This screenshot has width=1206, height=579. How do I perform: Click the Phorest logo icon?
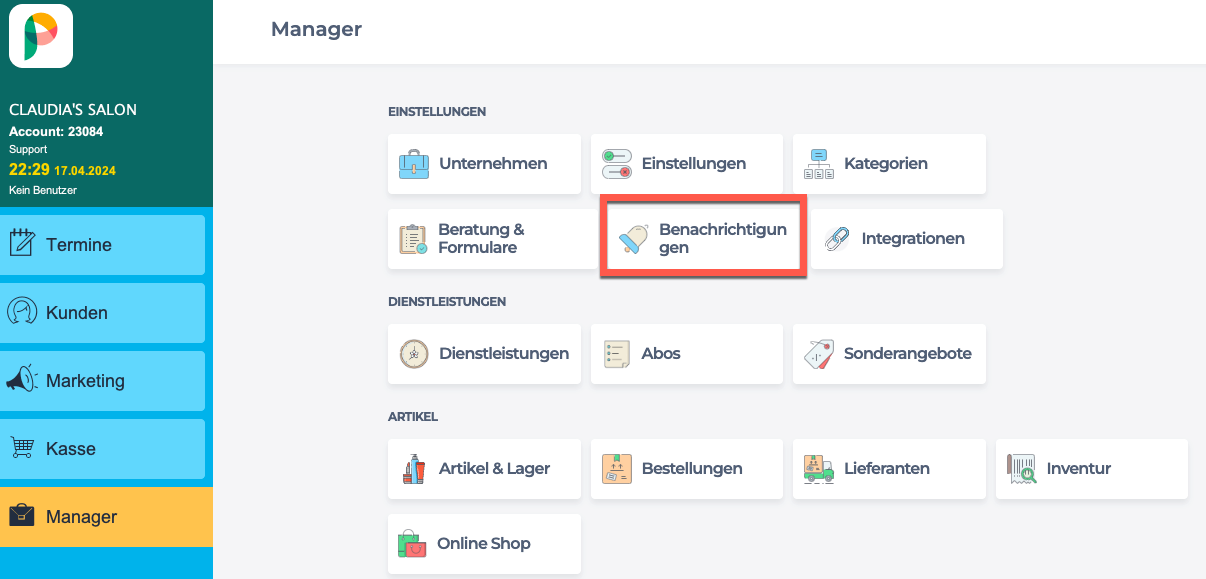pyautogui.click(x=41, y=36)
